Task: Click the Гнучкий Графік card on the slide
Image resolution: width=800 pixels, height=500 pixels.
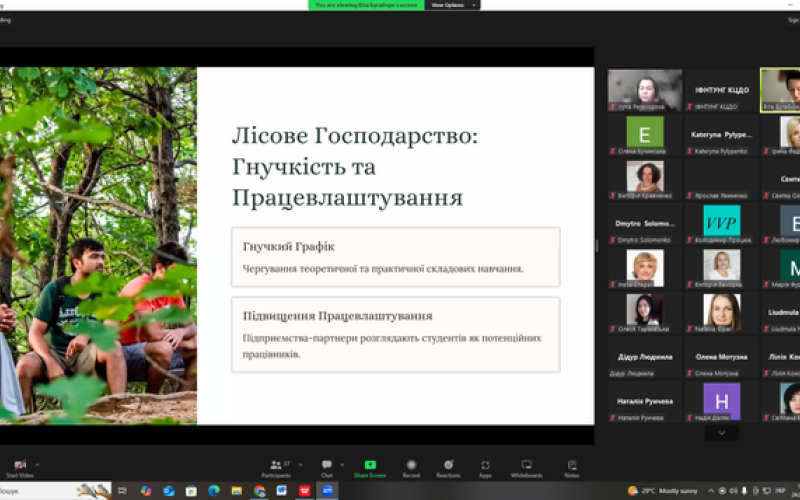Action: click(x=395, y=257)
